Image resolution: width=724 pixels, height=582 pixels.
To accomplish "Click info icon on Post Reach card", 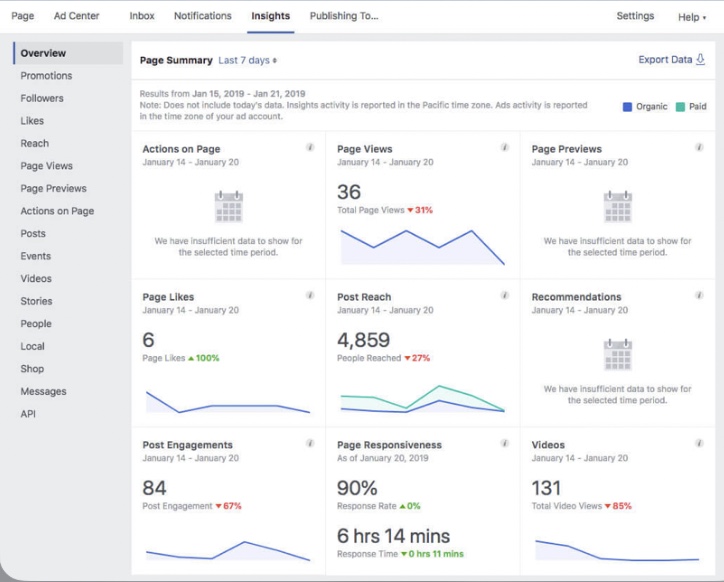I will (x=504, y=295).
